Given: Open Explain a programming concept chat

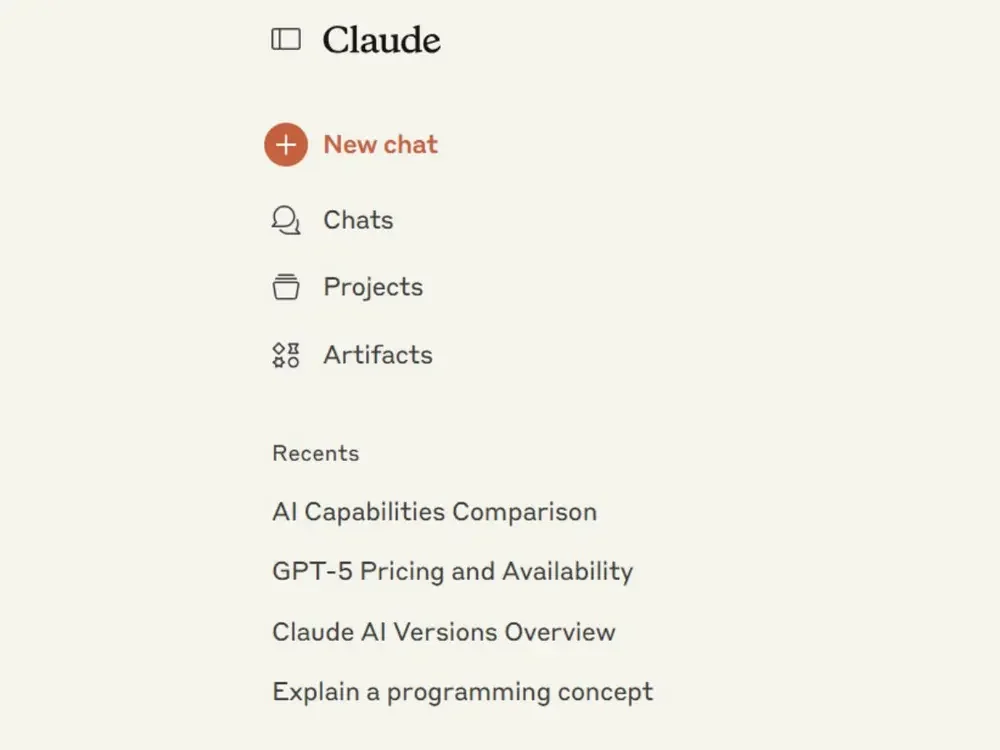Looking at the screenshot, I should pyautogui.click(x=463, y=692).
